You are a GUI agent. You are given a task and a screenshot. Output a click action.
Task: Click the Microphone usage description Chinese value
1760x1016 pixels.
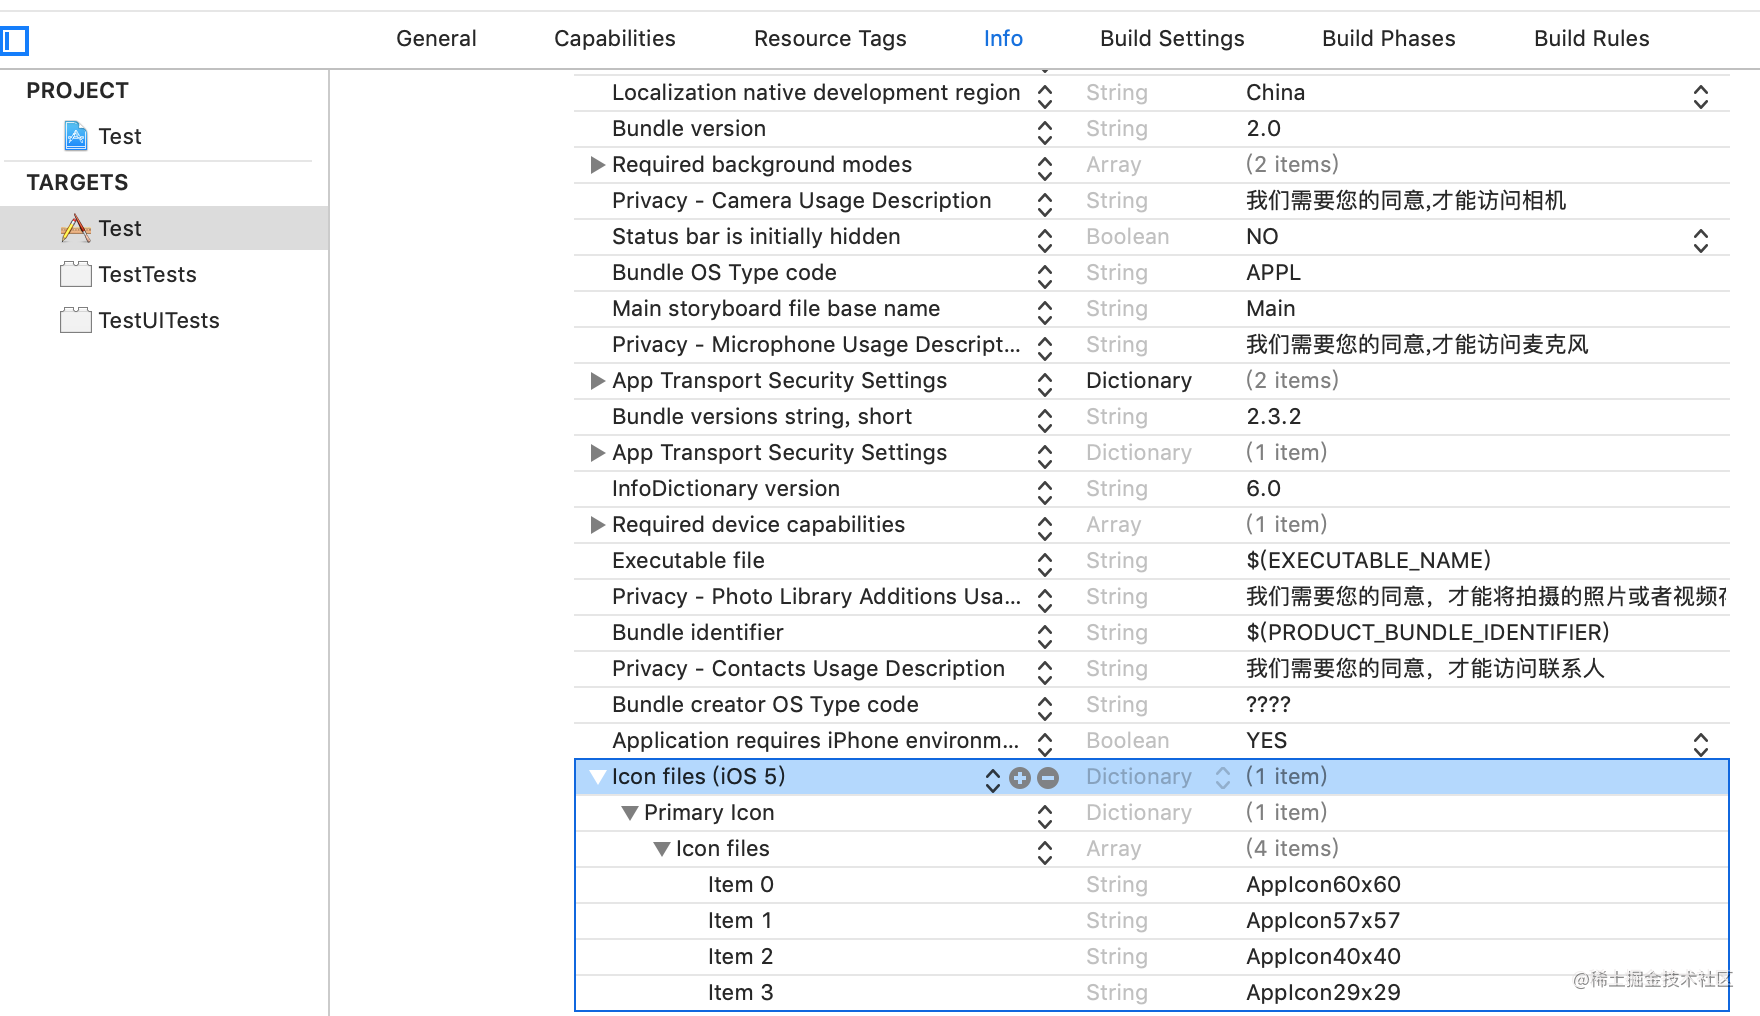[1417, 344]
